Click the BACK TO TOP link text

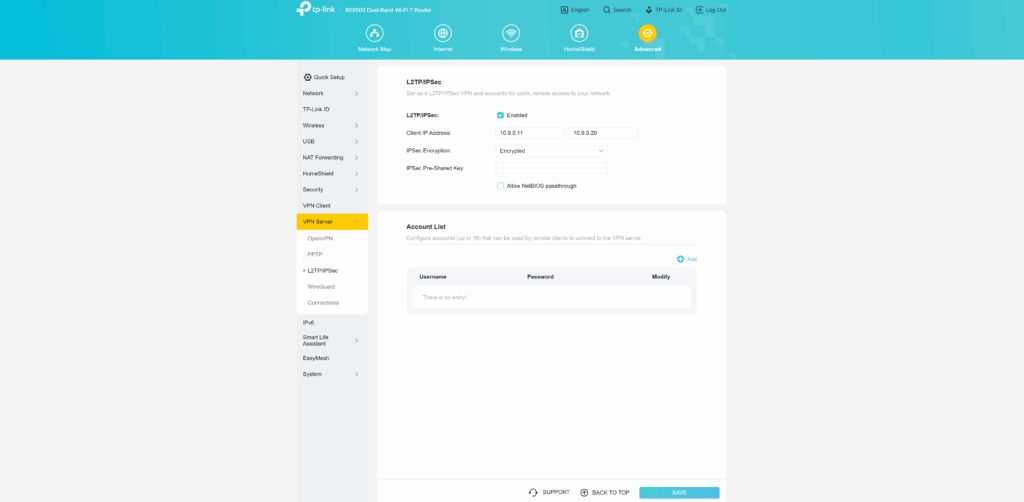click(611, 492)
